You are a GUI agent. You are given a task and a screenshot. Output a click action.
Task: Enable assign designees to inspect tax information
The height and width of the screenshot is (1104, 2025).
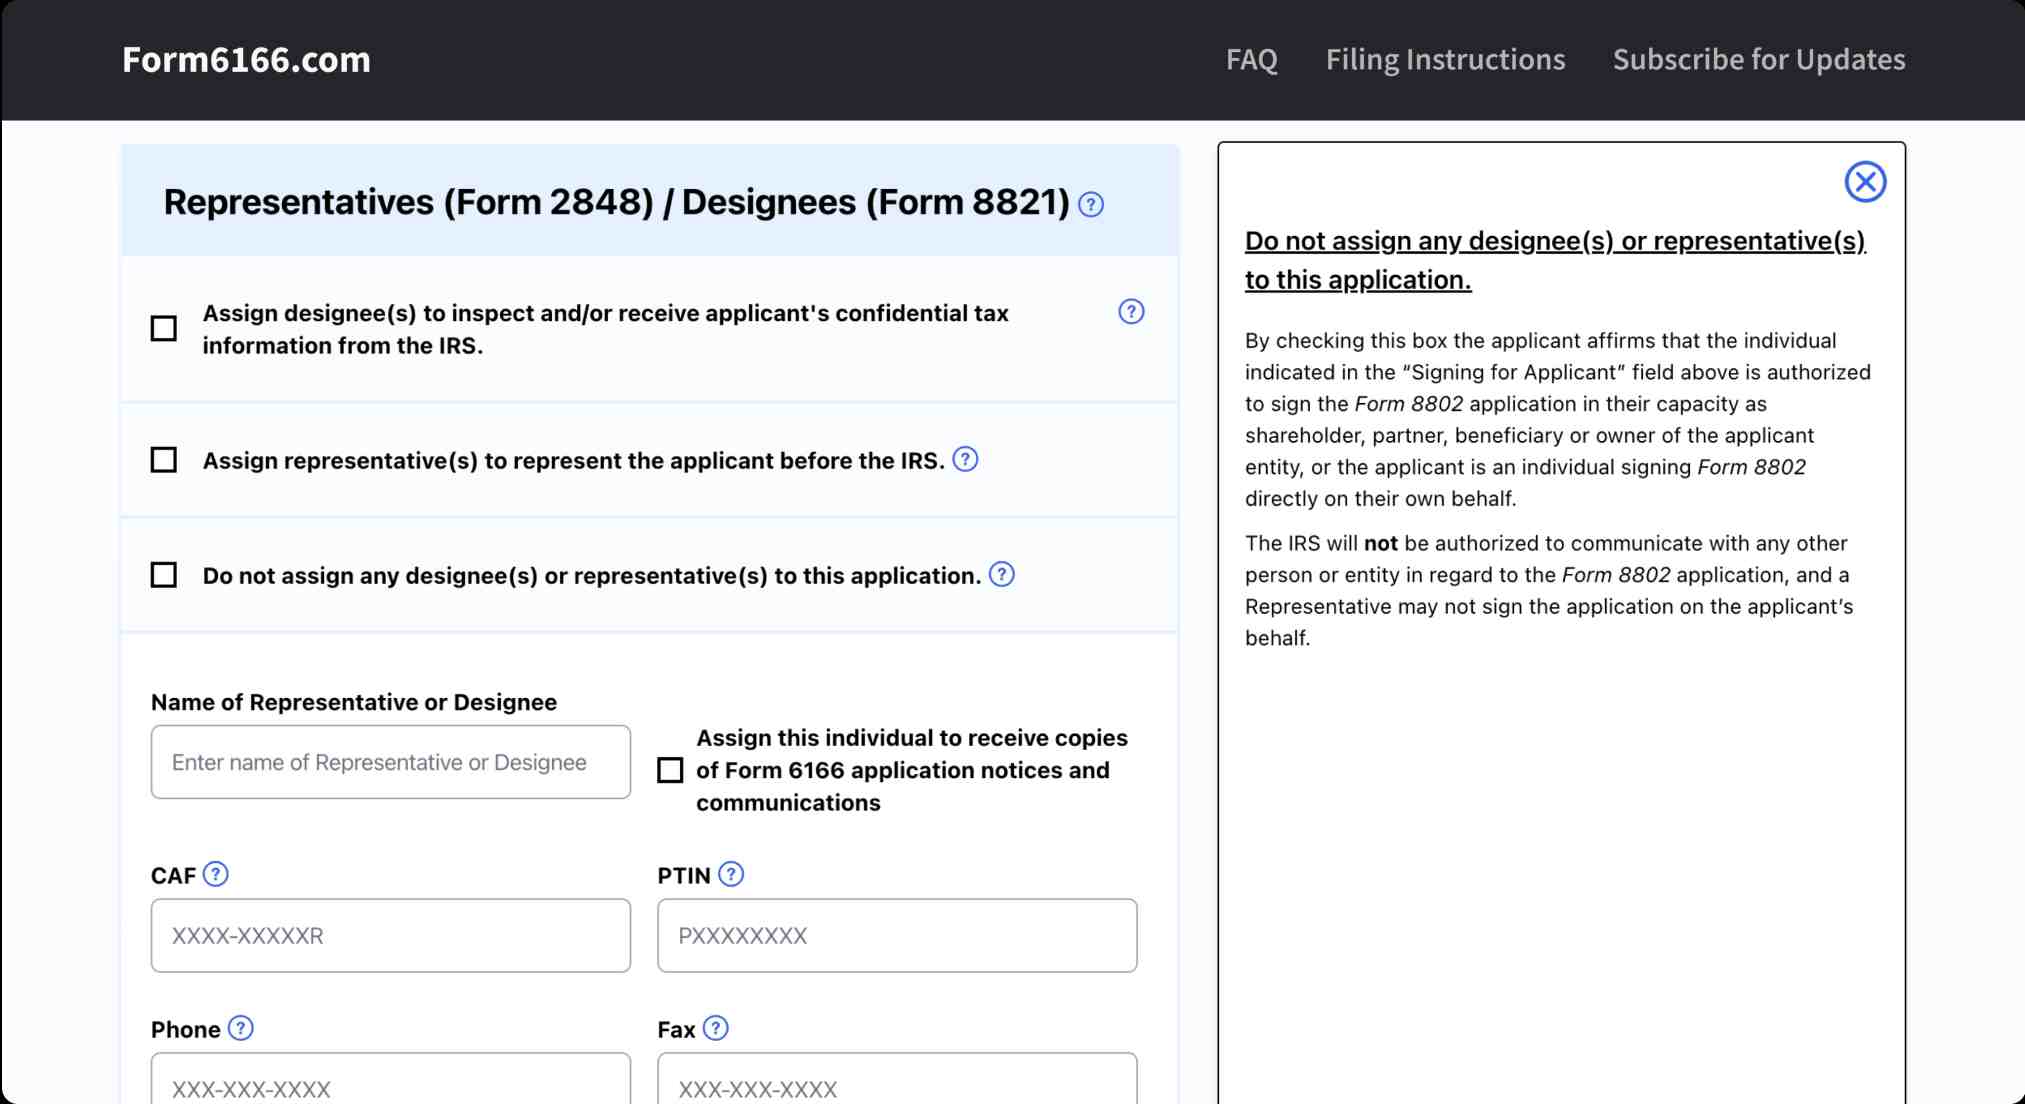click(162, 328)
